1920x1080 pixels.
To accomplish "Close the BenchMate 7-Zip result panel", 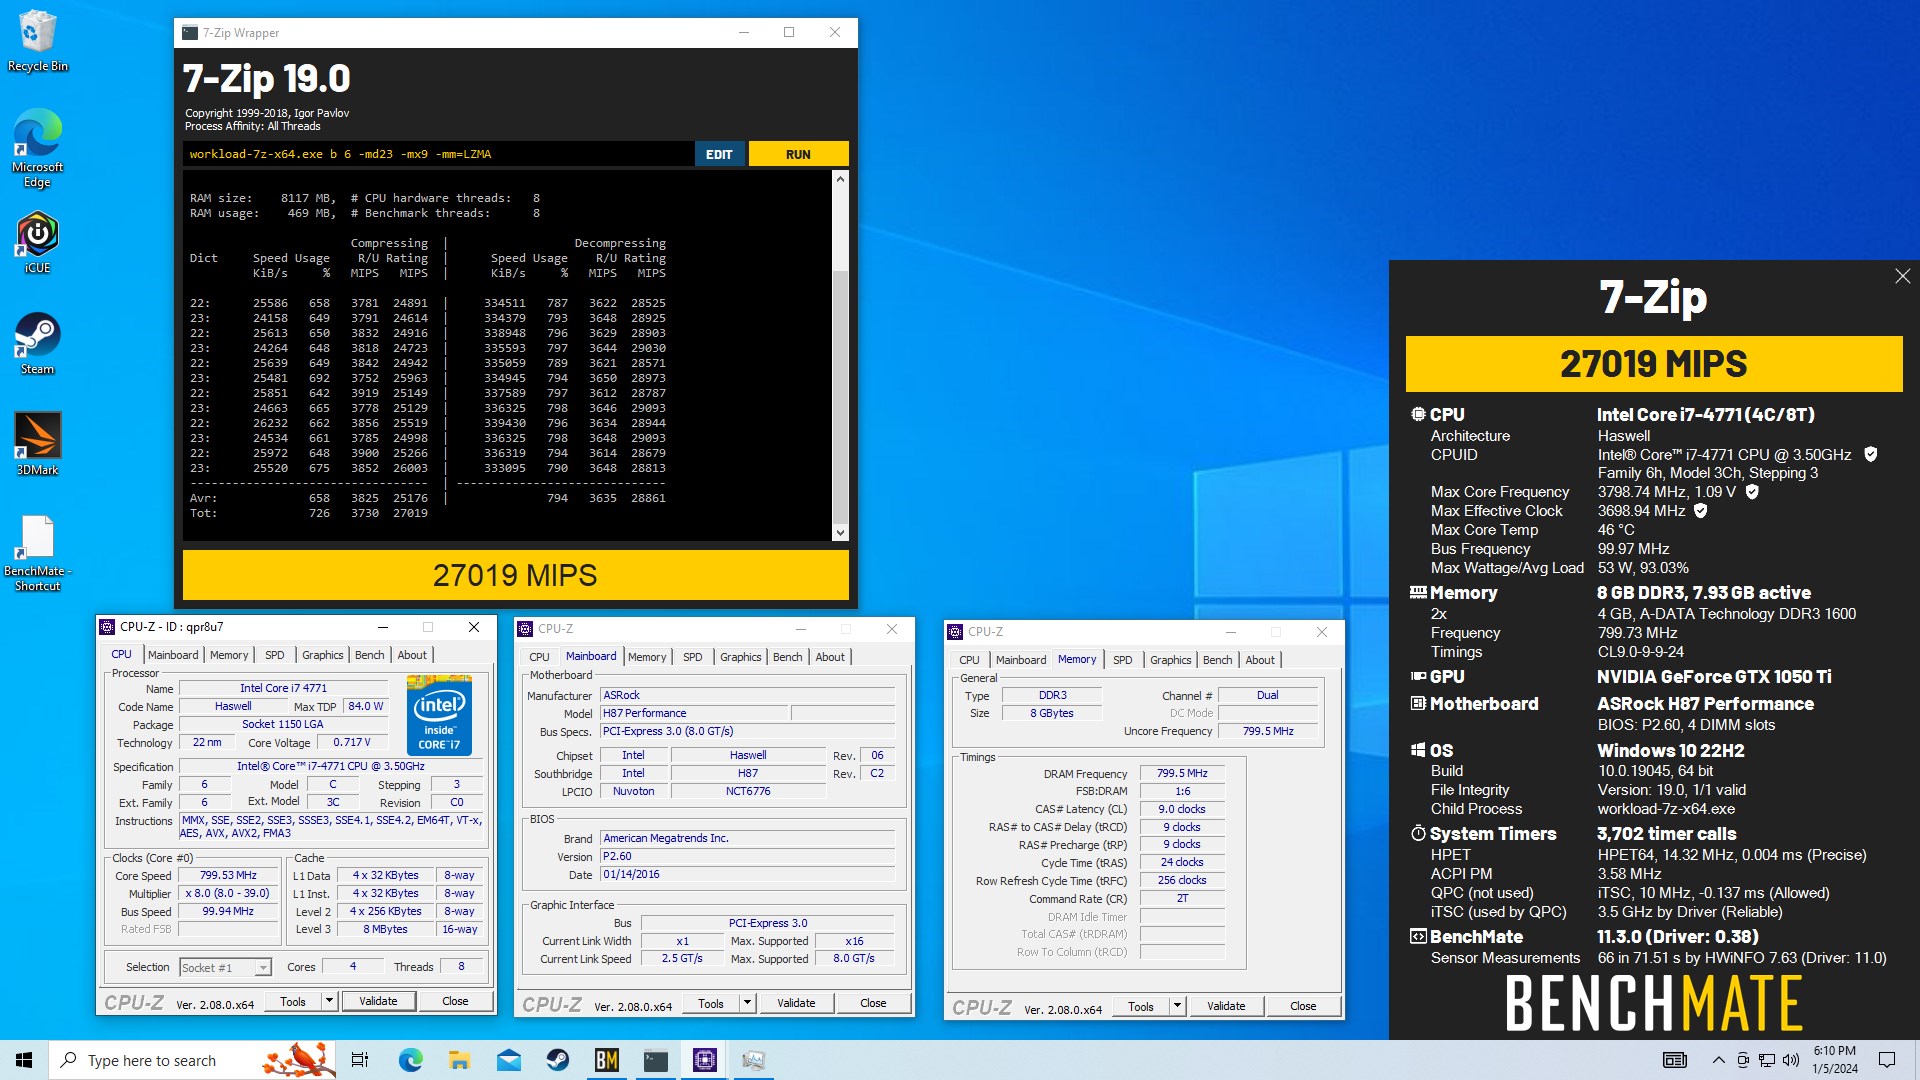I will (x=1902, y=276).
